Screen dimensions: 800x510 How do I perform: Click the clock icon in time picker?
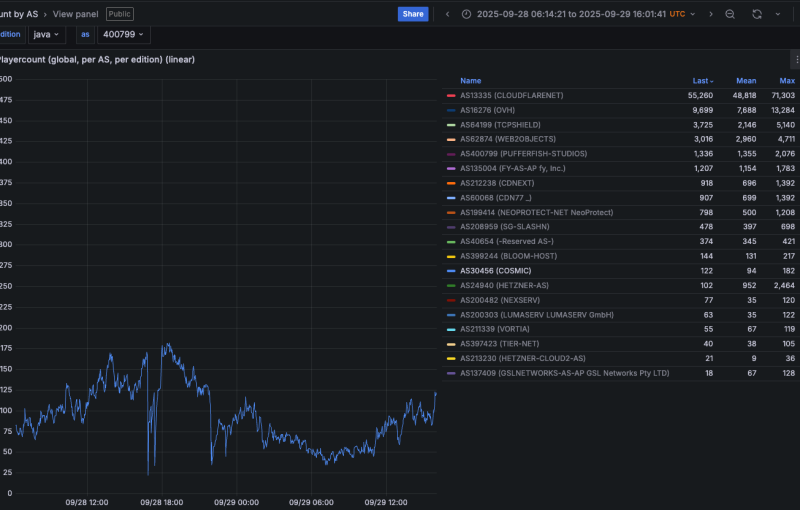[467, 14]
